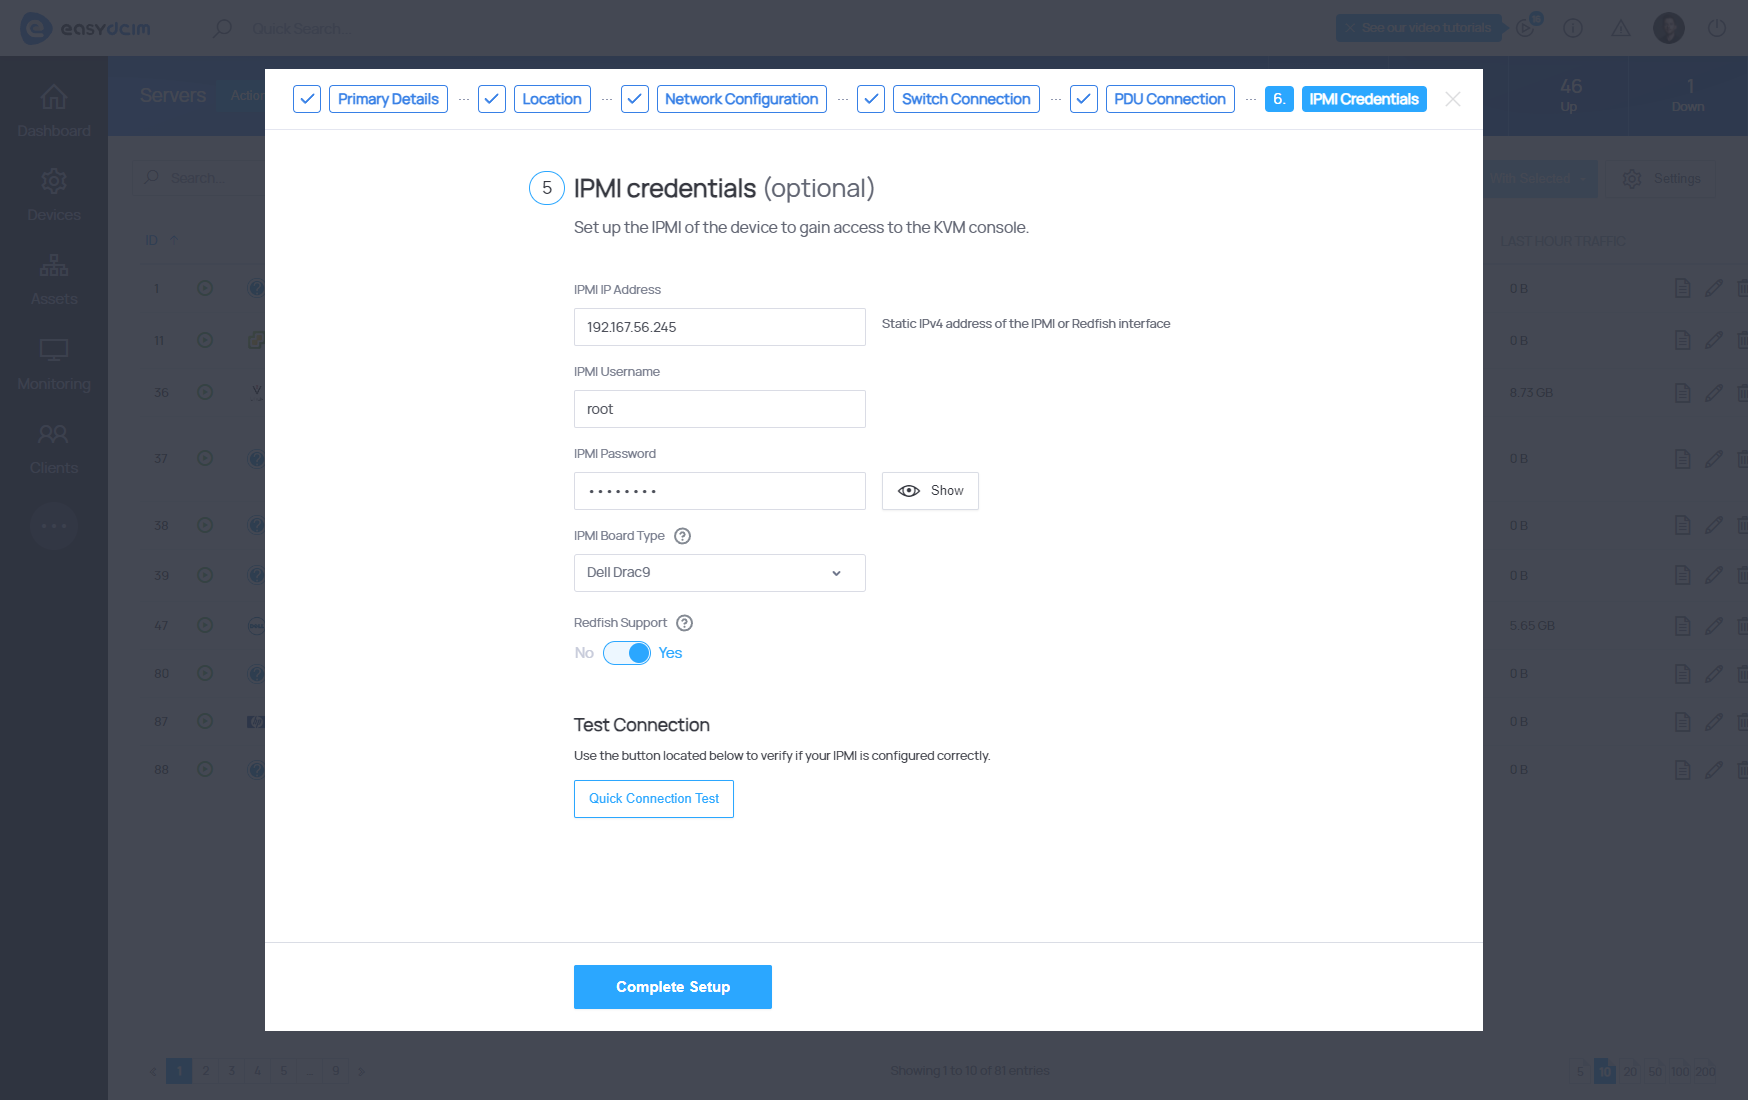Click the checkmark before Location
The height and width of the screenshot is (1100, 1748).
coord(492,99)
